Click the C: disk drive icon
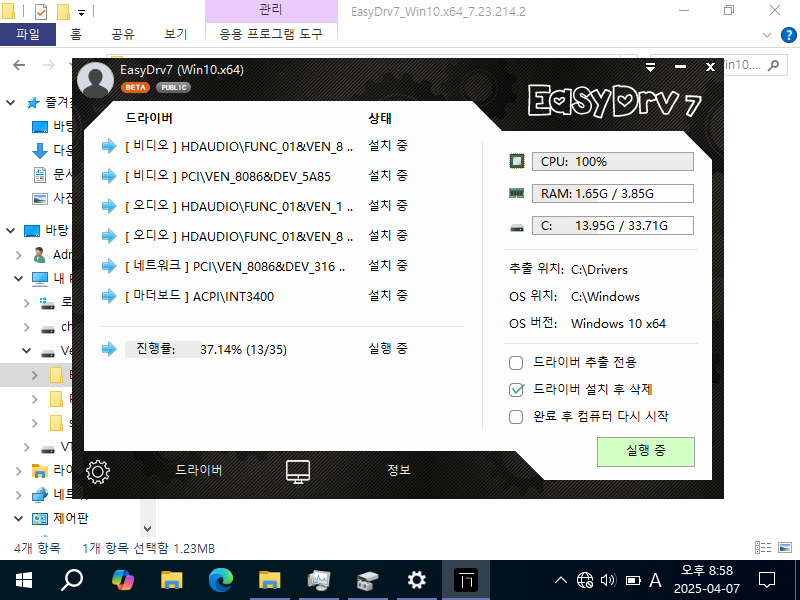 (517, 228)
